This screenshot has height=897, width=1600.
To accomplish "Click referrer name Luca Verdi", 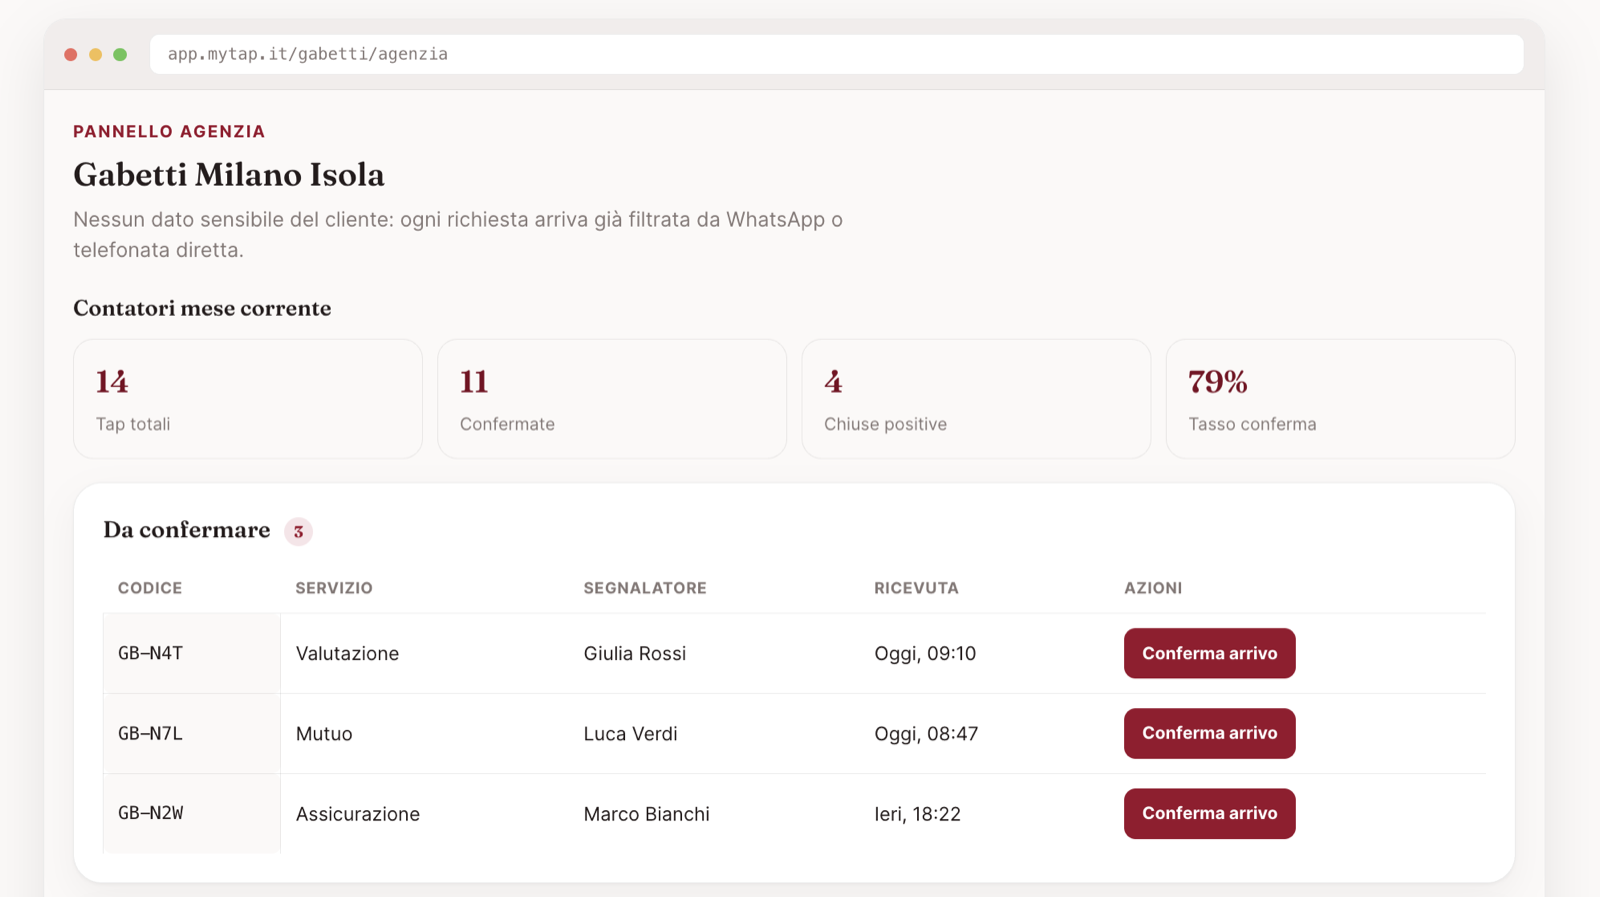I will (x=631, y=734).
